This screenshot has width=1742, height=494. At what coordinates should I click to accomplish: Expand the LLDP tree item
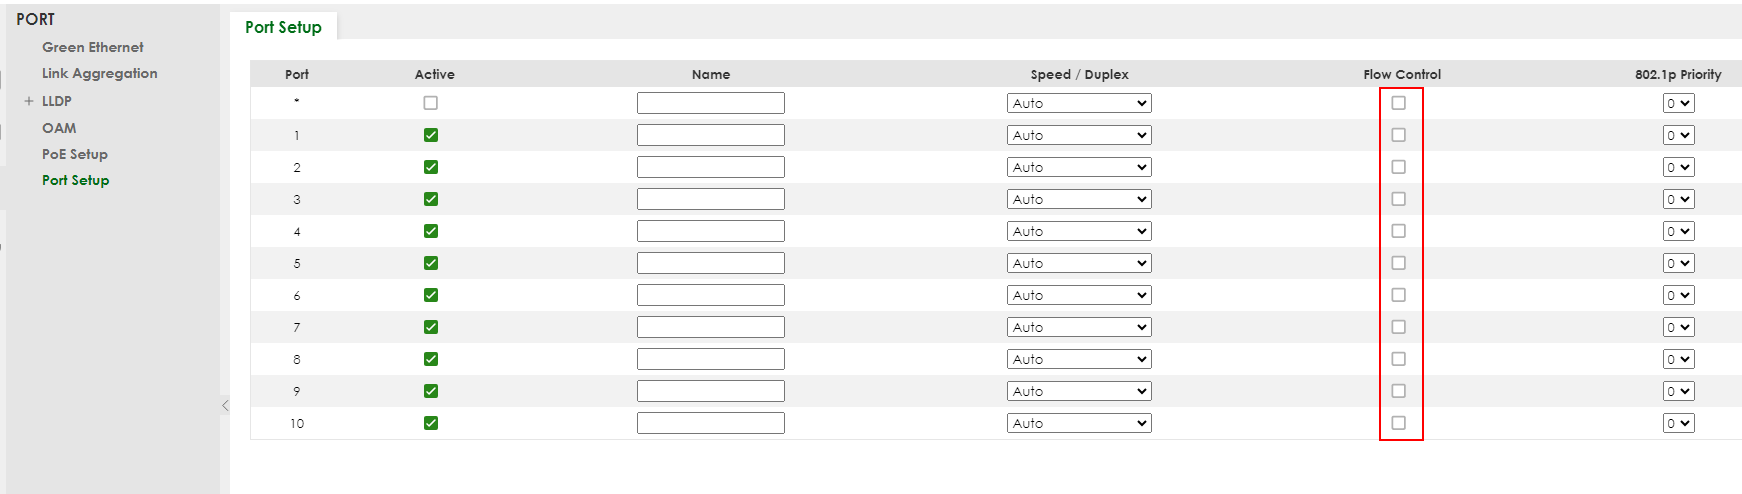coord(29,101)
